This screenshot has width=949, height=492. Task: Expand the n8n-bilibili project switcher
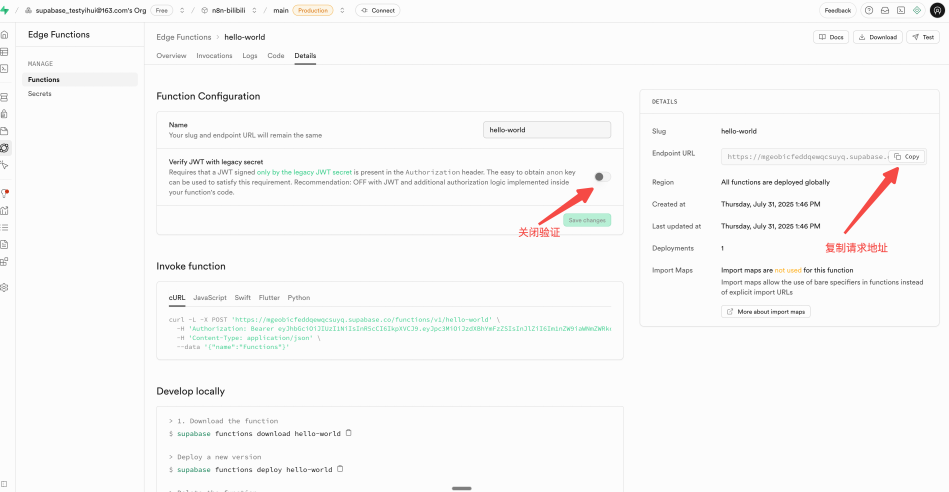coord(253,10)
